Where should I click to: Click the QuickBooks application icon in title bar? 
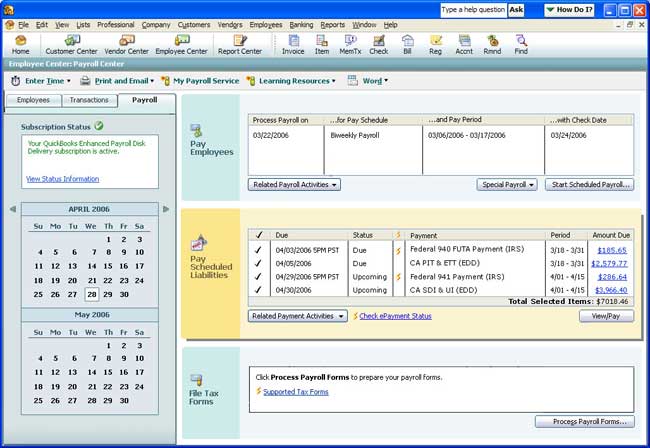tap(9, 10)
